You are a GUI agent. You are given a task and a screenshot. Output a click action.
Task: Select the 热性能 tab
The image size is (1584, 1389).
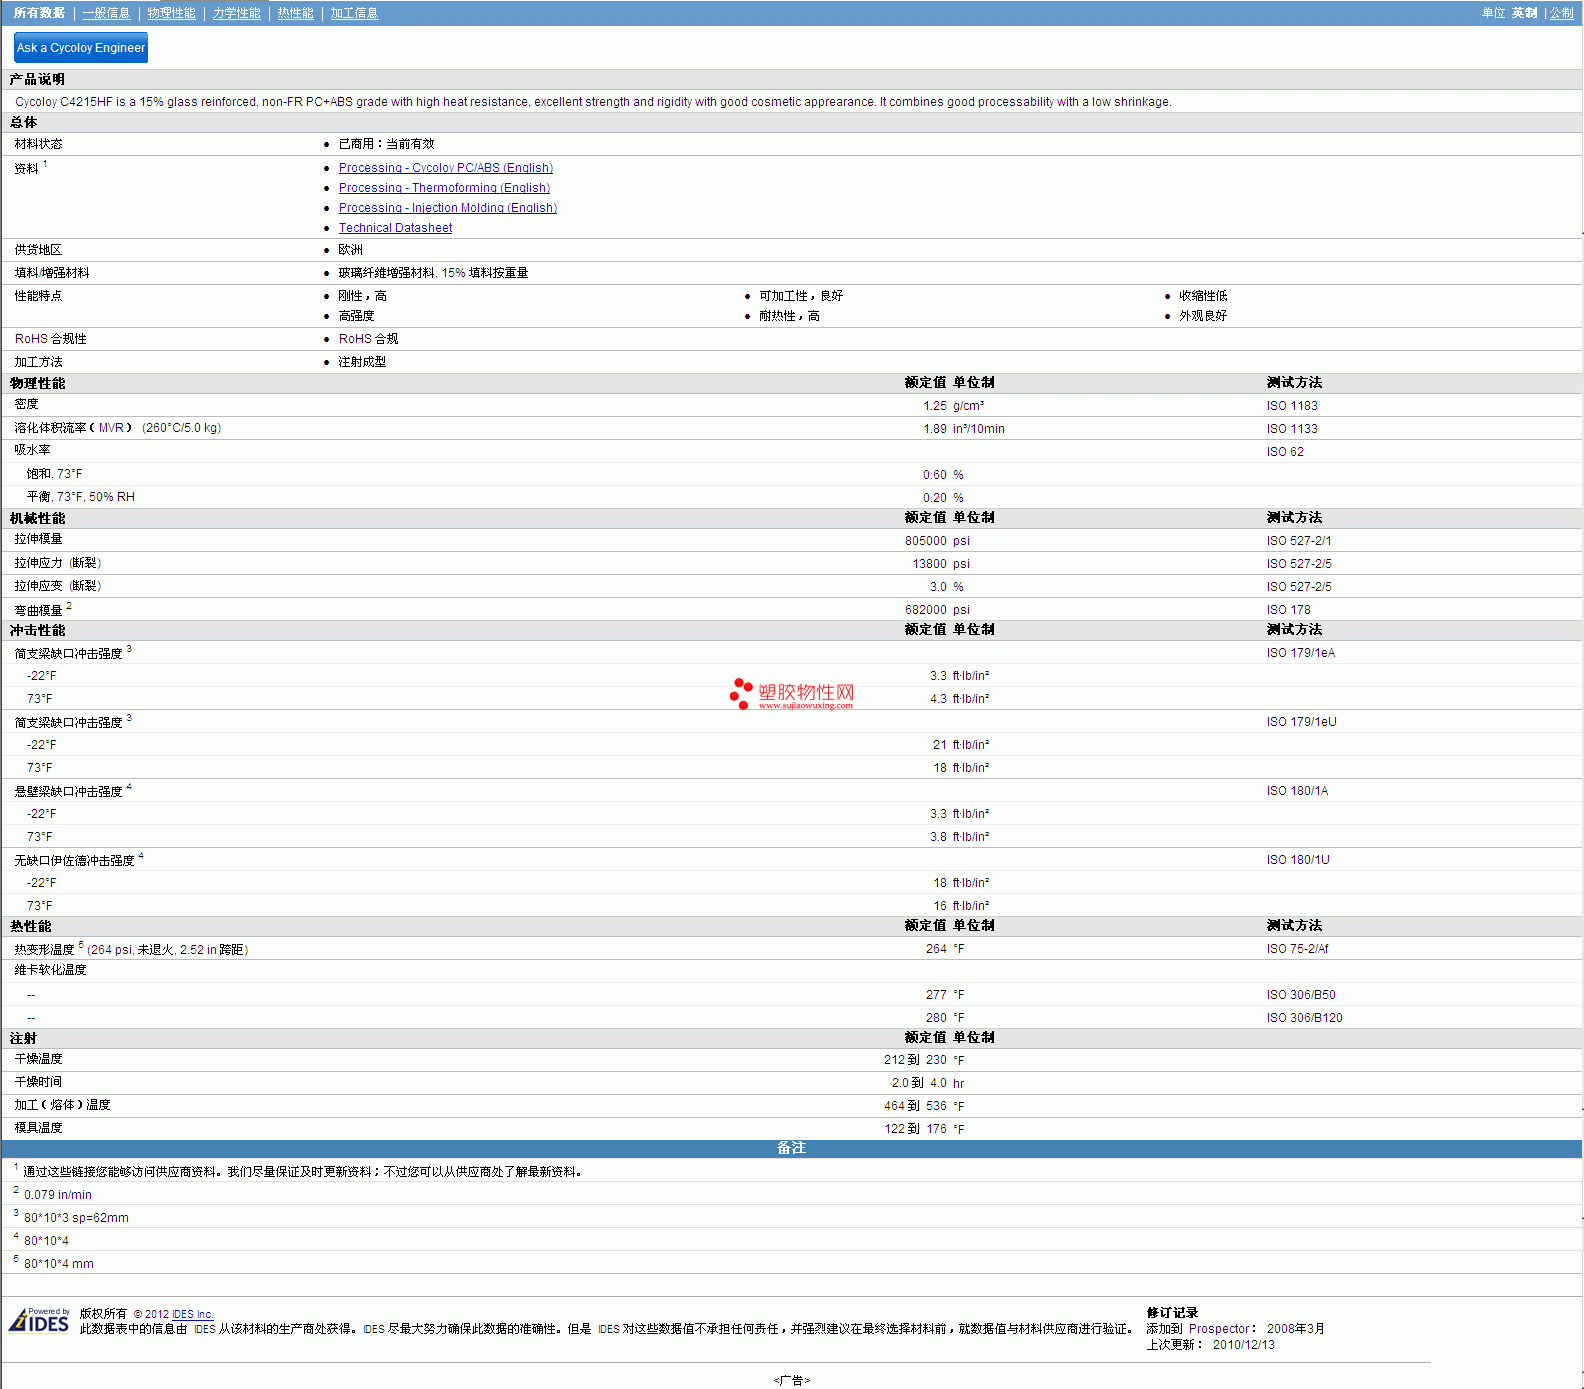coord(295,13)
